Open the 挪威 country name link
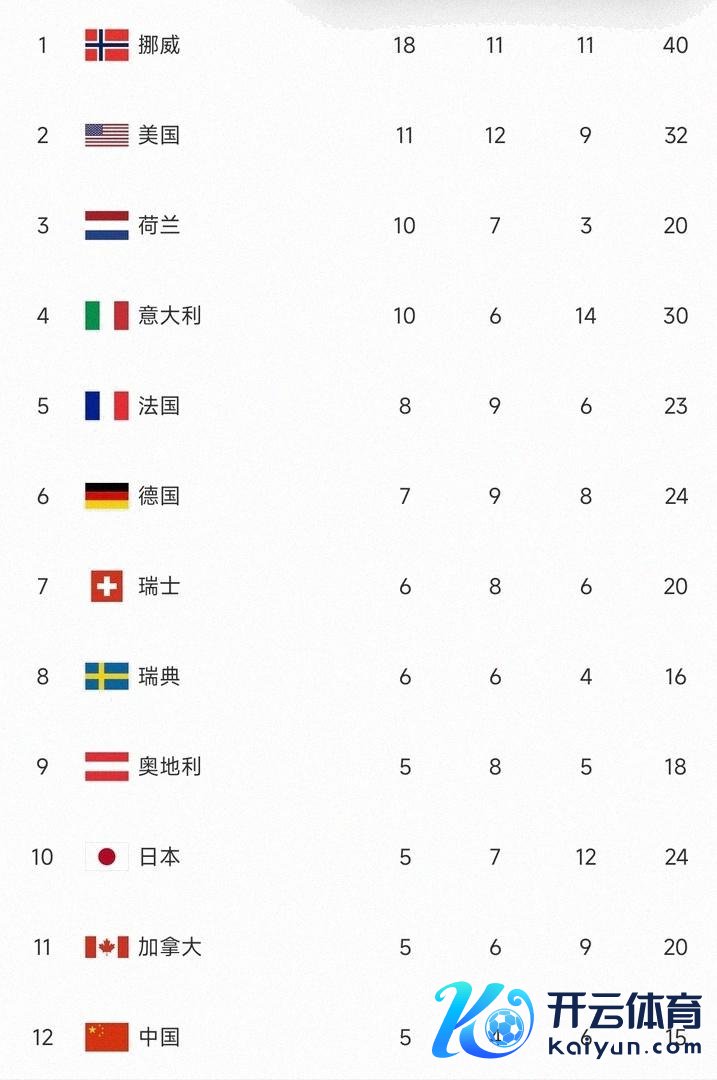 pos(159,45)
